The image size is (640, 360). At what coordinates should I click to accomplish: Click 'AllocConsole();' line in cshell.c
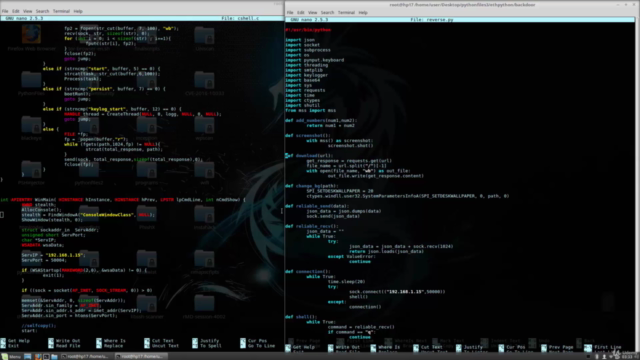[41, 210]
